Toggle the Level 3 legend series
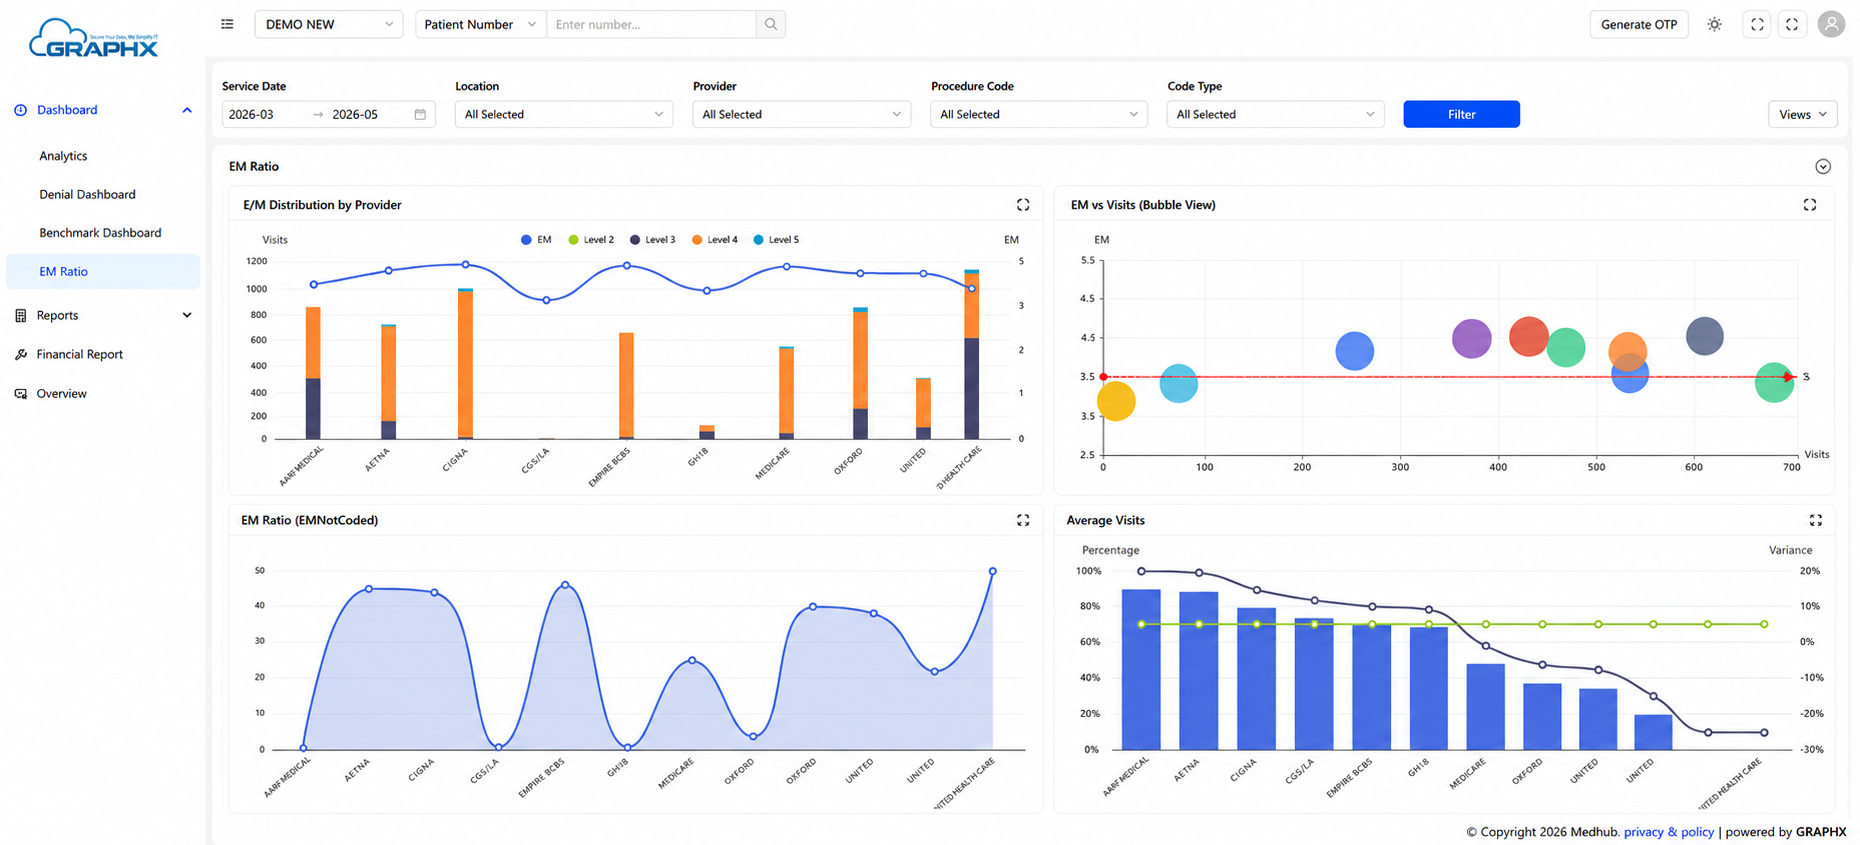The height and width of the screenshot is (845, 1860). click(652, 240)
